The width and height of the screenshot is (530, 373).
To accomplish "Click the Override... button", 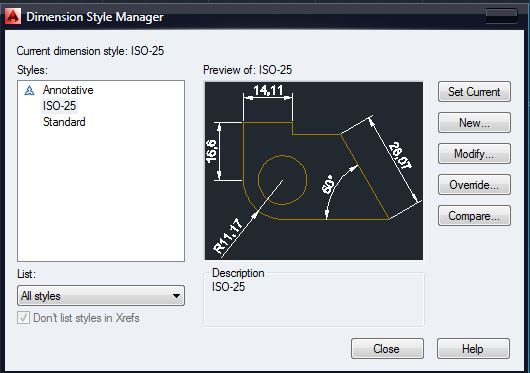I will [474, 185].
